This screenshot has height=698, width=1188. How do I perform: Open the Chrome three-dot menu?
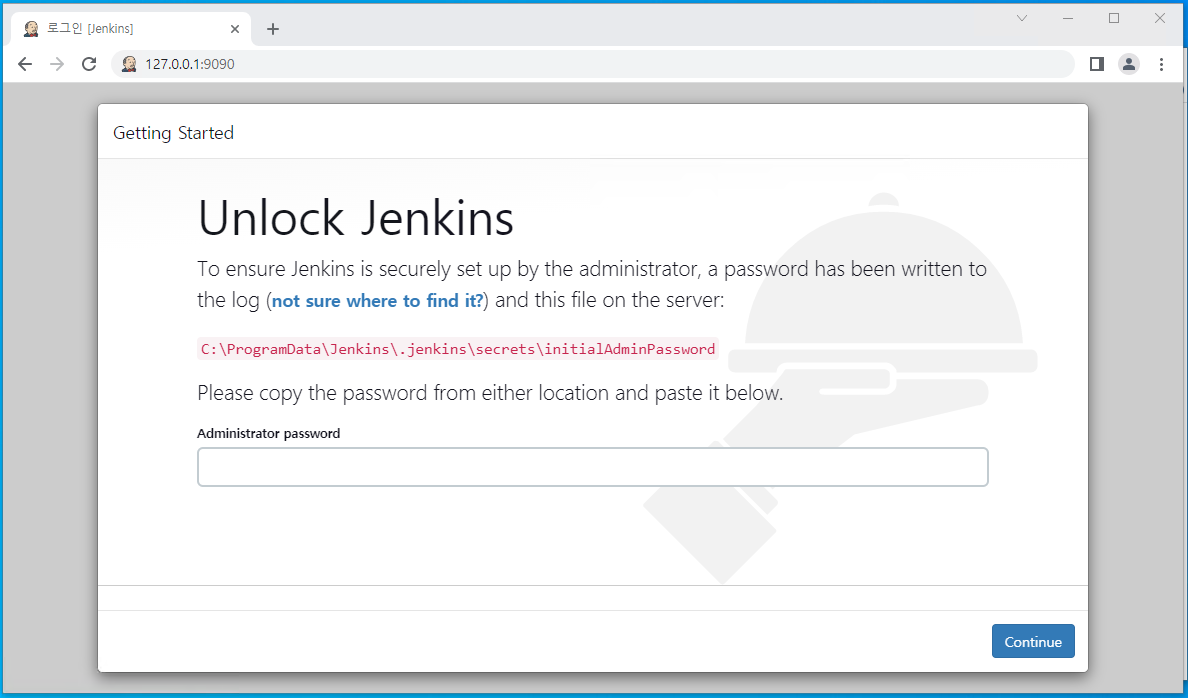click(1161, 64)
